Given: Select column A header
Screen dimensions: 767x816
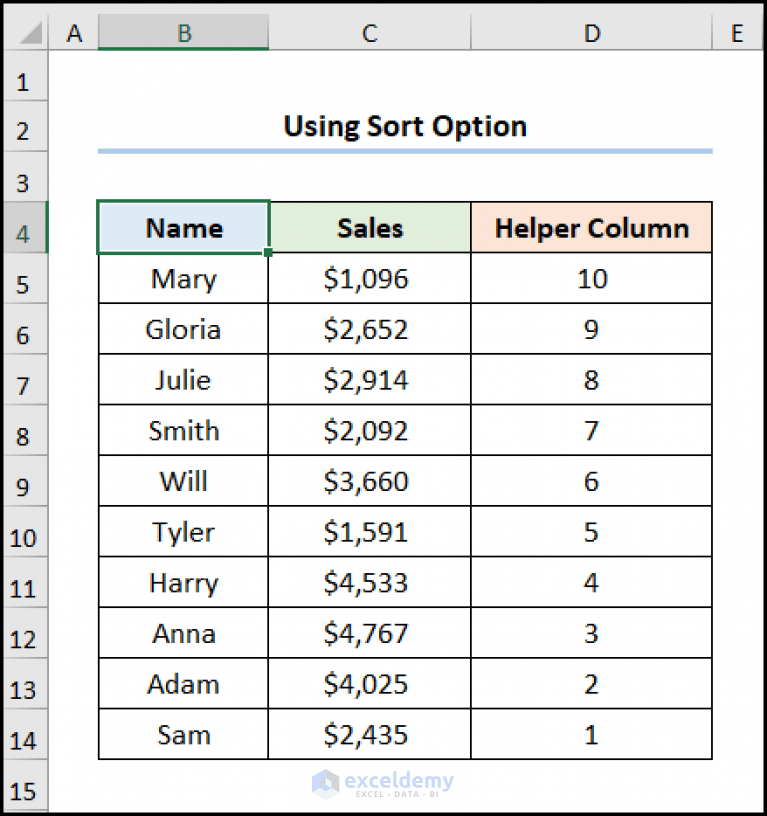Looking at the screenshot, I should point(74,33).
